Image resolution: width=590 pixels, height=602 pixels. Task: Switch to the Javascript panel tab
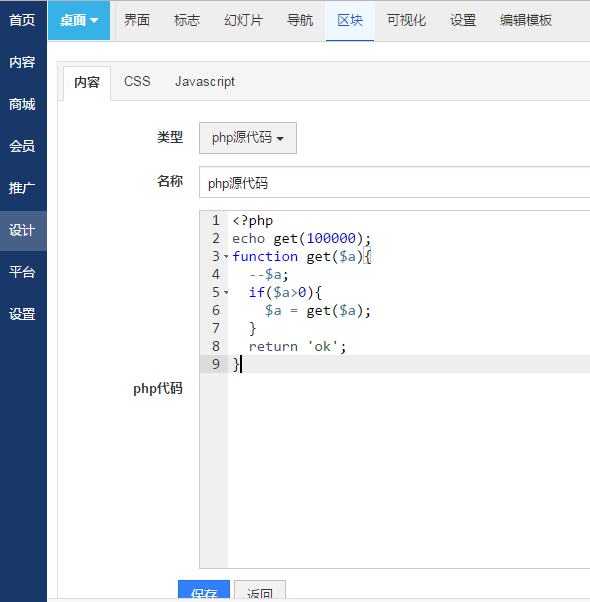[x=205, y=82]
